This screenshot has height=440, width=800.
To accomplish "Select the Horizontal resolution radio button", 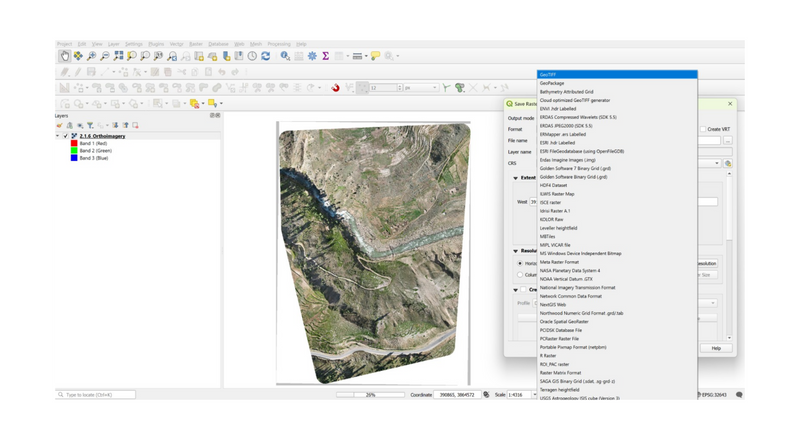I will coord(520,263).
